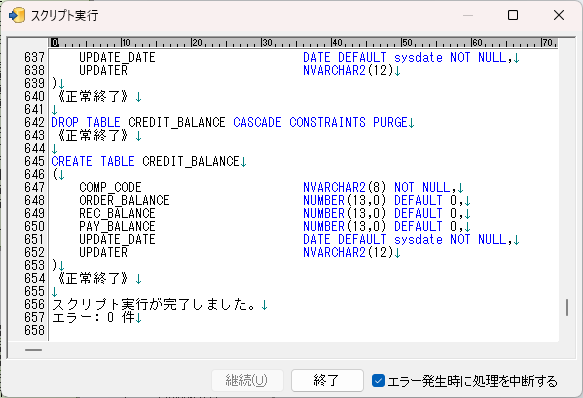The height and width of the screenshot is (398, 583).
Task: Click the CREATE TABLE CREDIT_BALANCE line
Action: coord(149,161)
